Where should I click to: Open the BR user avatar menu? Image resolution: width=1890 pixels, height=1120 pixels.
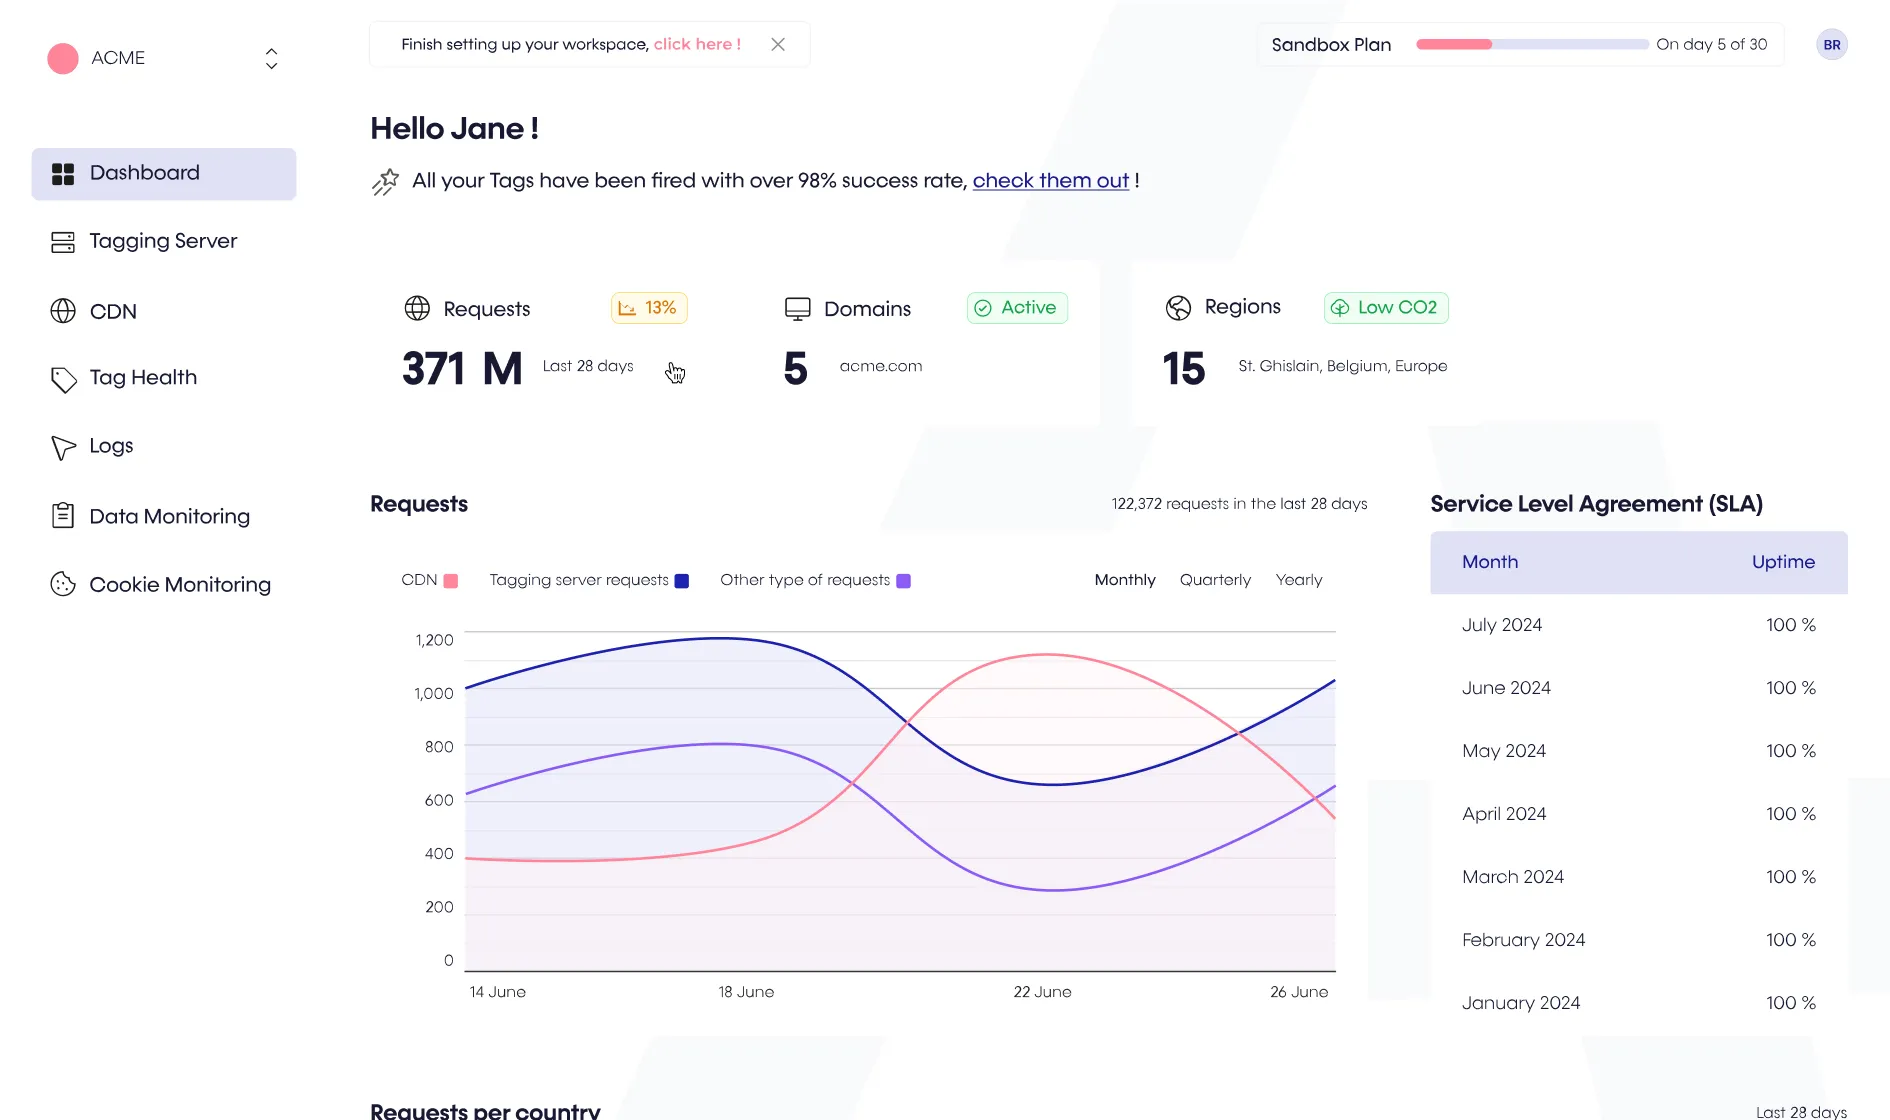pyautogui.click(x=1831, y=44)
